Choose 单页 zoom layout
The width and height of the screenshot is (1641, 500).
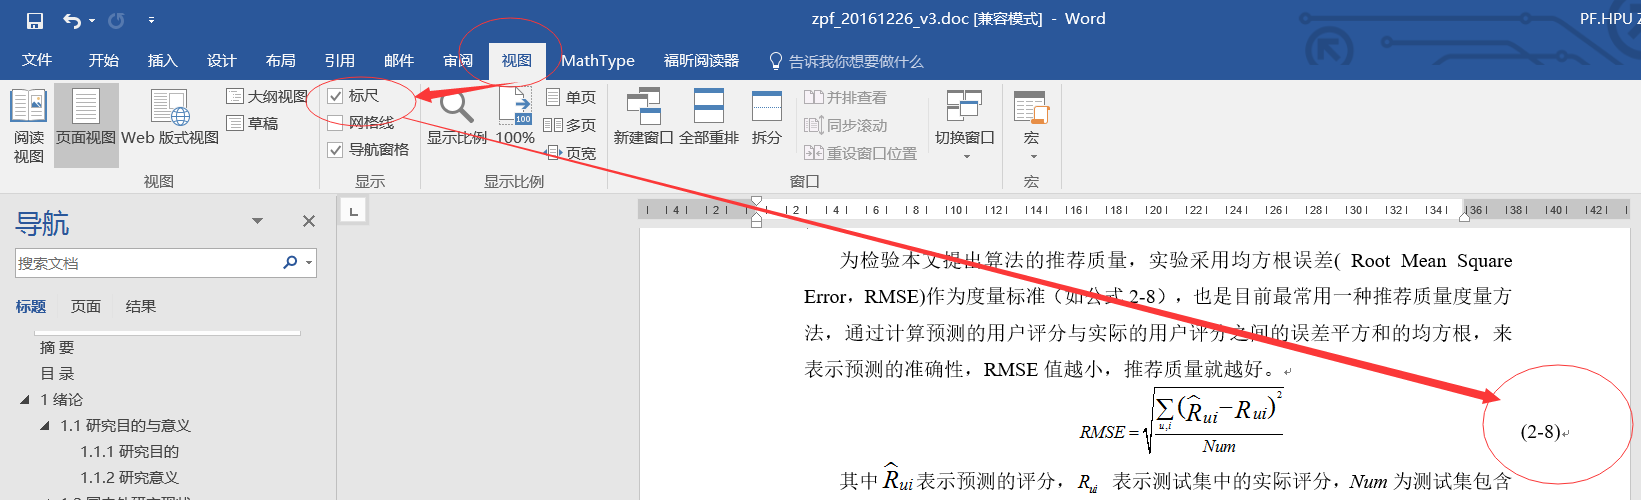[x=571, y=97]
